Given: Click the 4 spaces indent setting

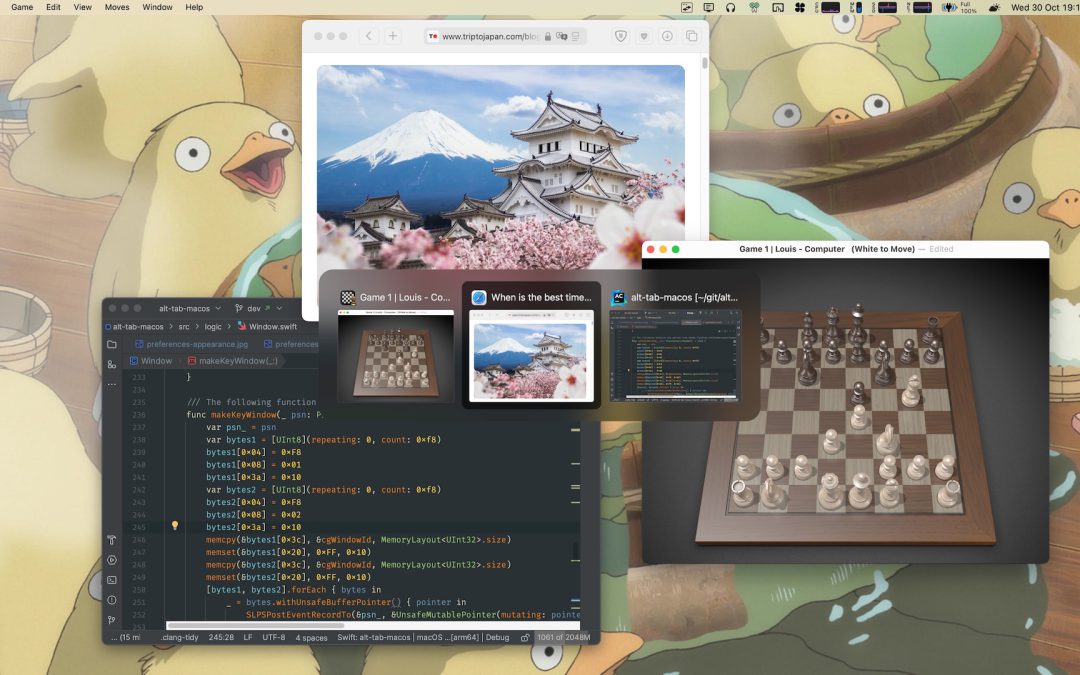Looking at the screenshot, I should click(312, 637).
